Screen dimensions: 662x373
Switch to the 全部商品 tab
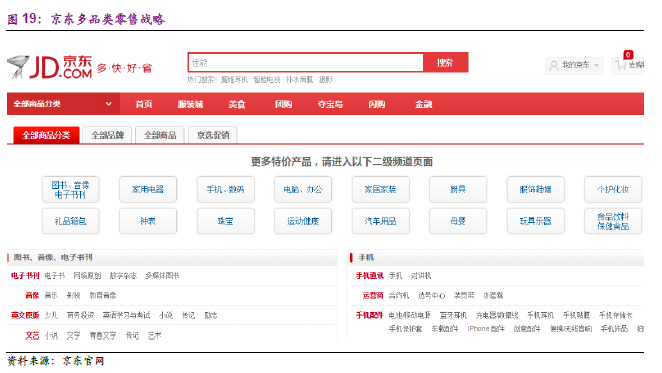click(x=160, y=135)
